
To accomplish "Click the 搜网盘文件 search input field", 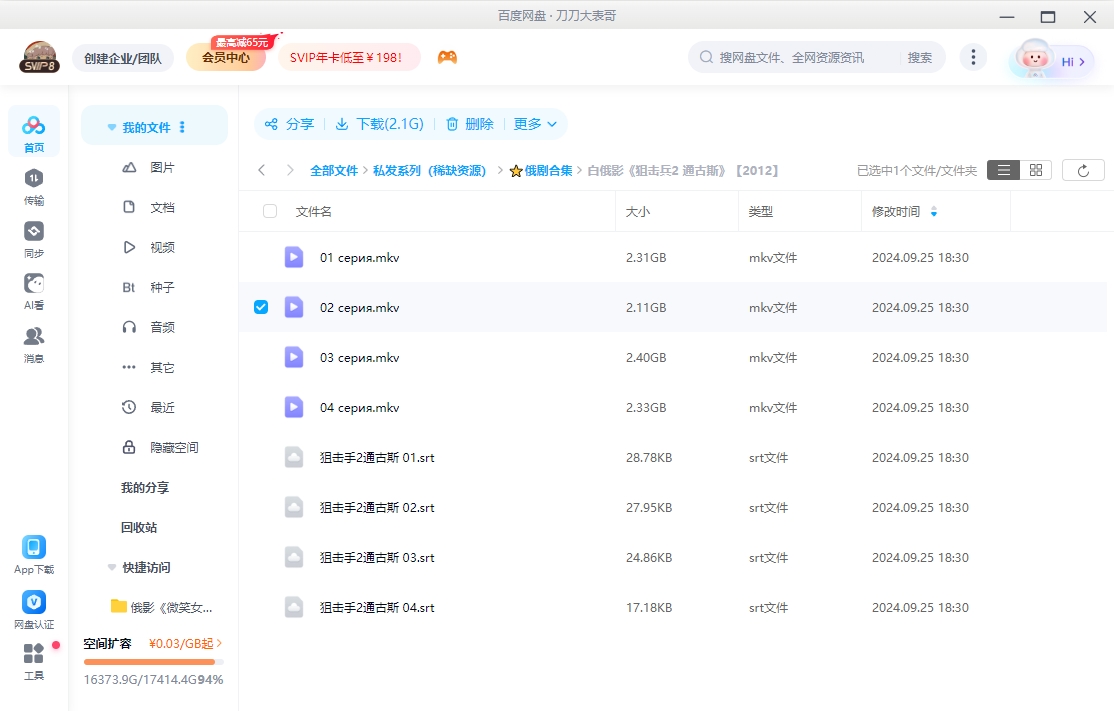I will click(x=790, y=57).
